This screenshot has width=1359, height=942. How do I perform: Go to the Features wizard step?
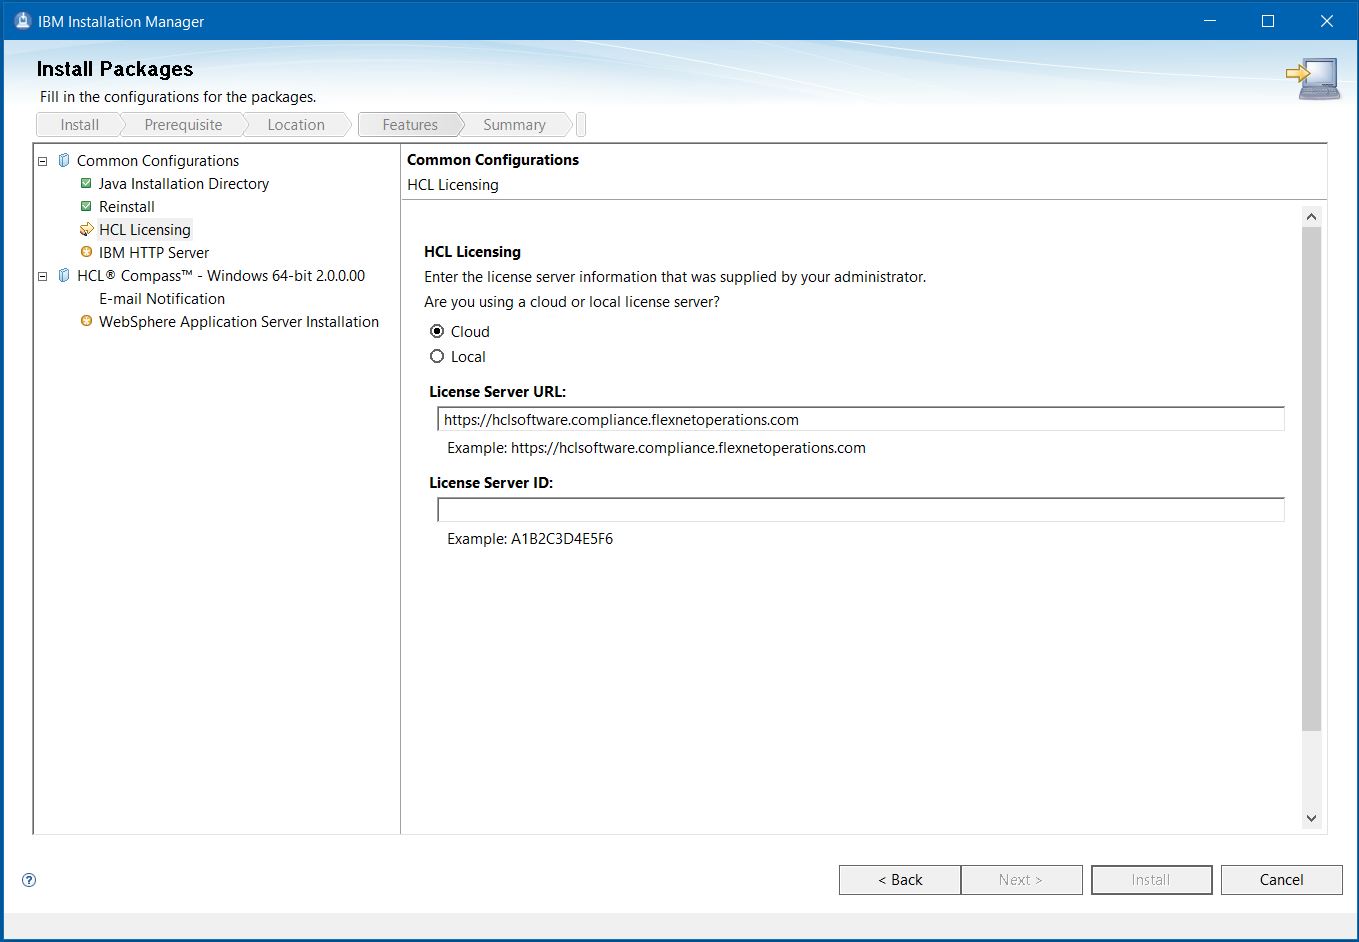(x=410, y=125)
